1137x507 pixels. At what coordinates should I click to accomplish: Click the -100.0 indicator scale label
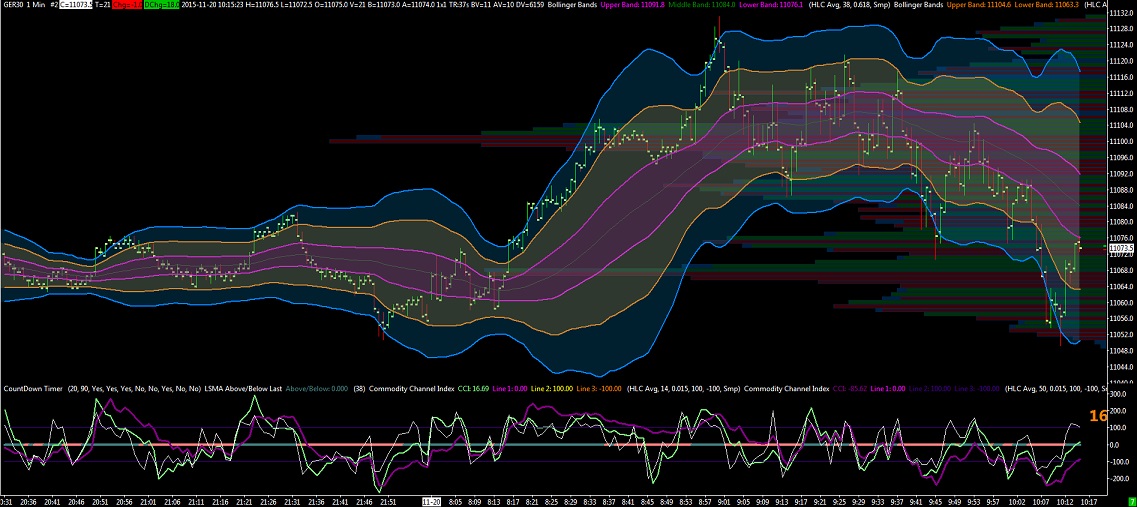[x=1121, y=462]
